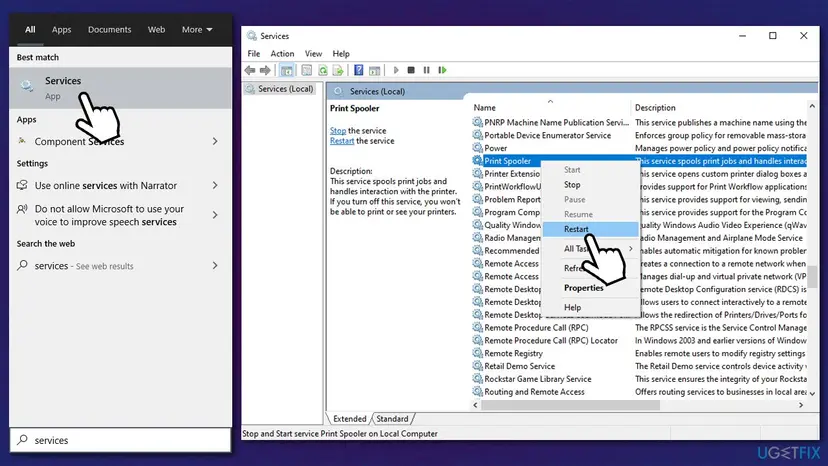Screen dimensions: 828x466
Task: Click the horizontal scrollbar left arrow
Action: 475,405
